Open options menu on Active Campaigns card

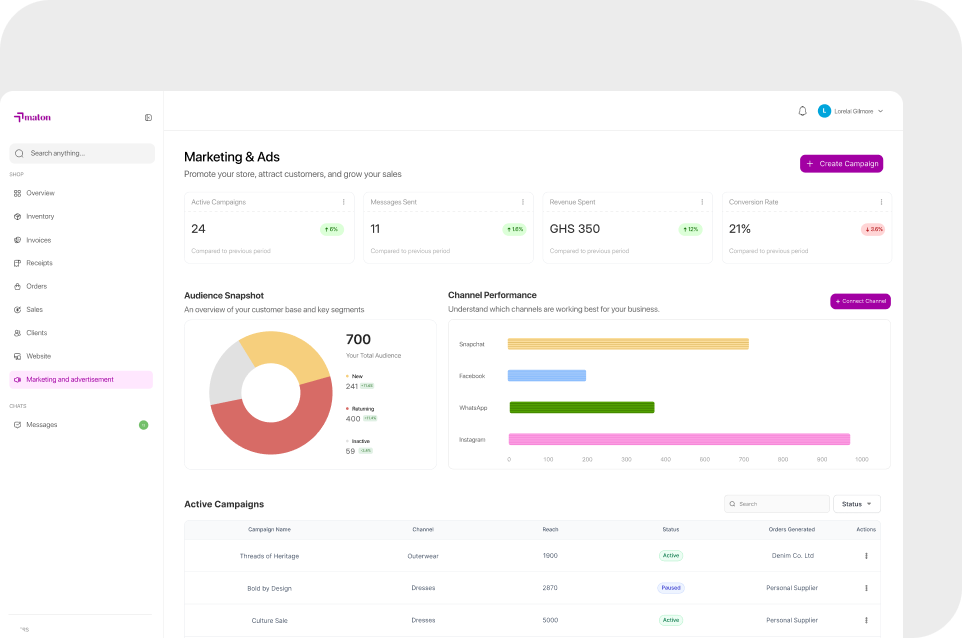click(x=344, y=202)
